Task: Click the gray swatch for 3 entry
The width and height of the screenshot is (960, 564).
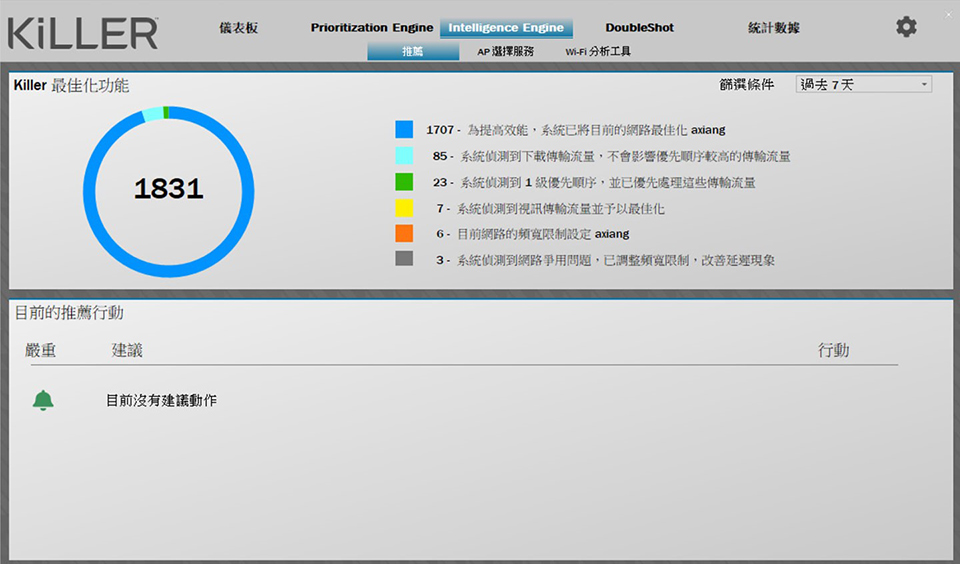Action: click(x=404, y=259)
